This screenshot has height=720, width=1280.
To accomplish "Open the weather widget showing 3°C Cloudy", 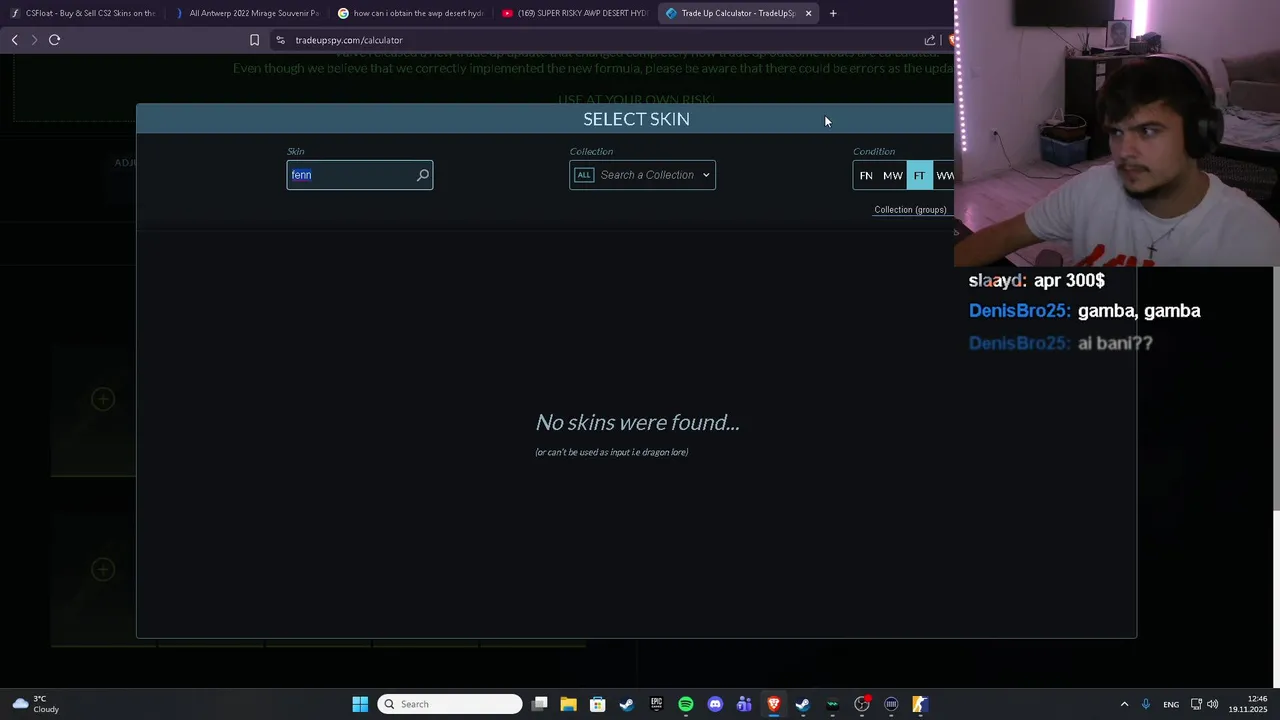I will tap(36, 704).
